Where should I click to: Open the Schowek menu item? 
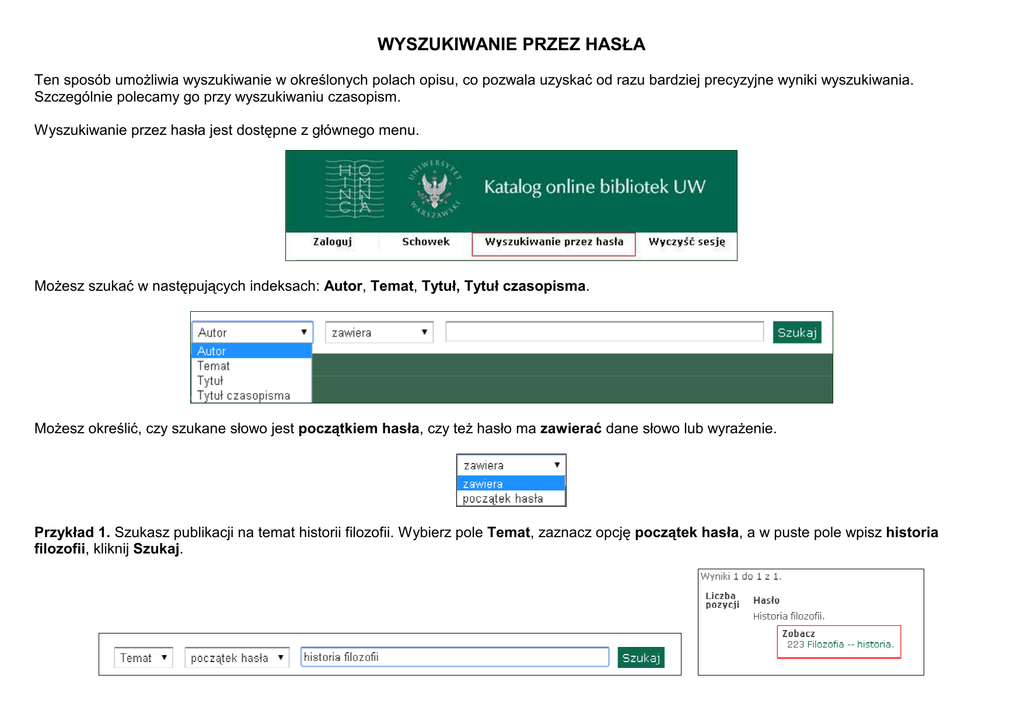[x=426, y=242]
